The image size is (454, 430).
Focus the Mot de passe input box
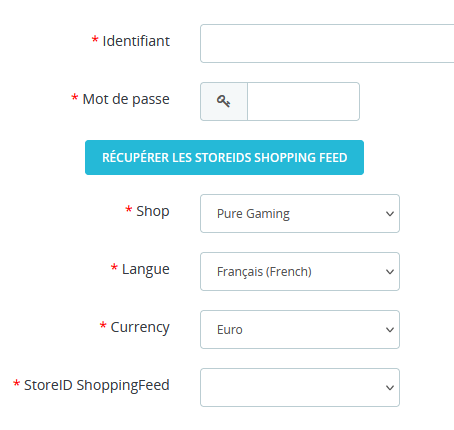pyautogui.click(x=303, y=101)
